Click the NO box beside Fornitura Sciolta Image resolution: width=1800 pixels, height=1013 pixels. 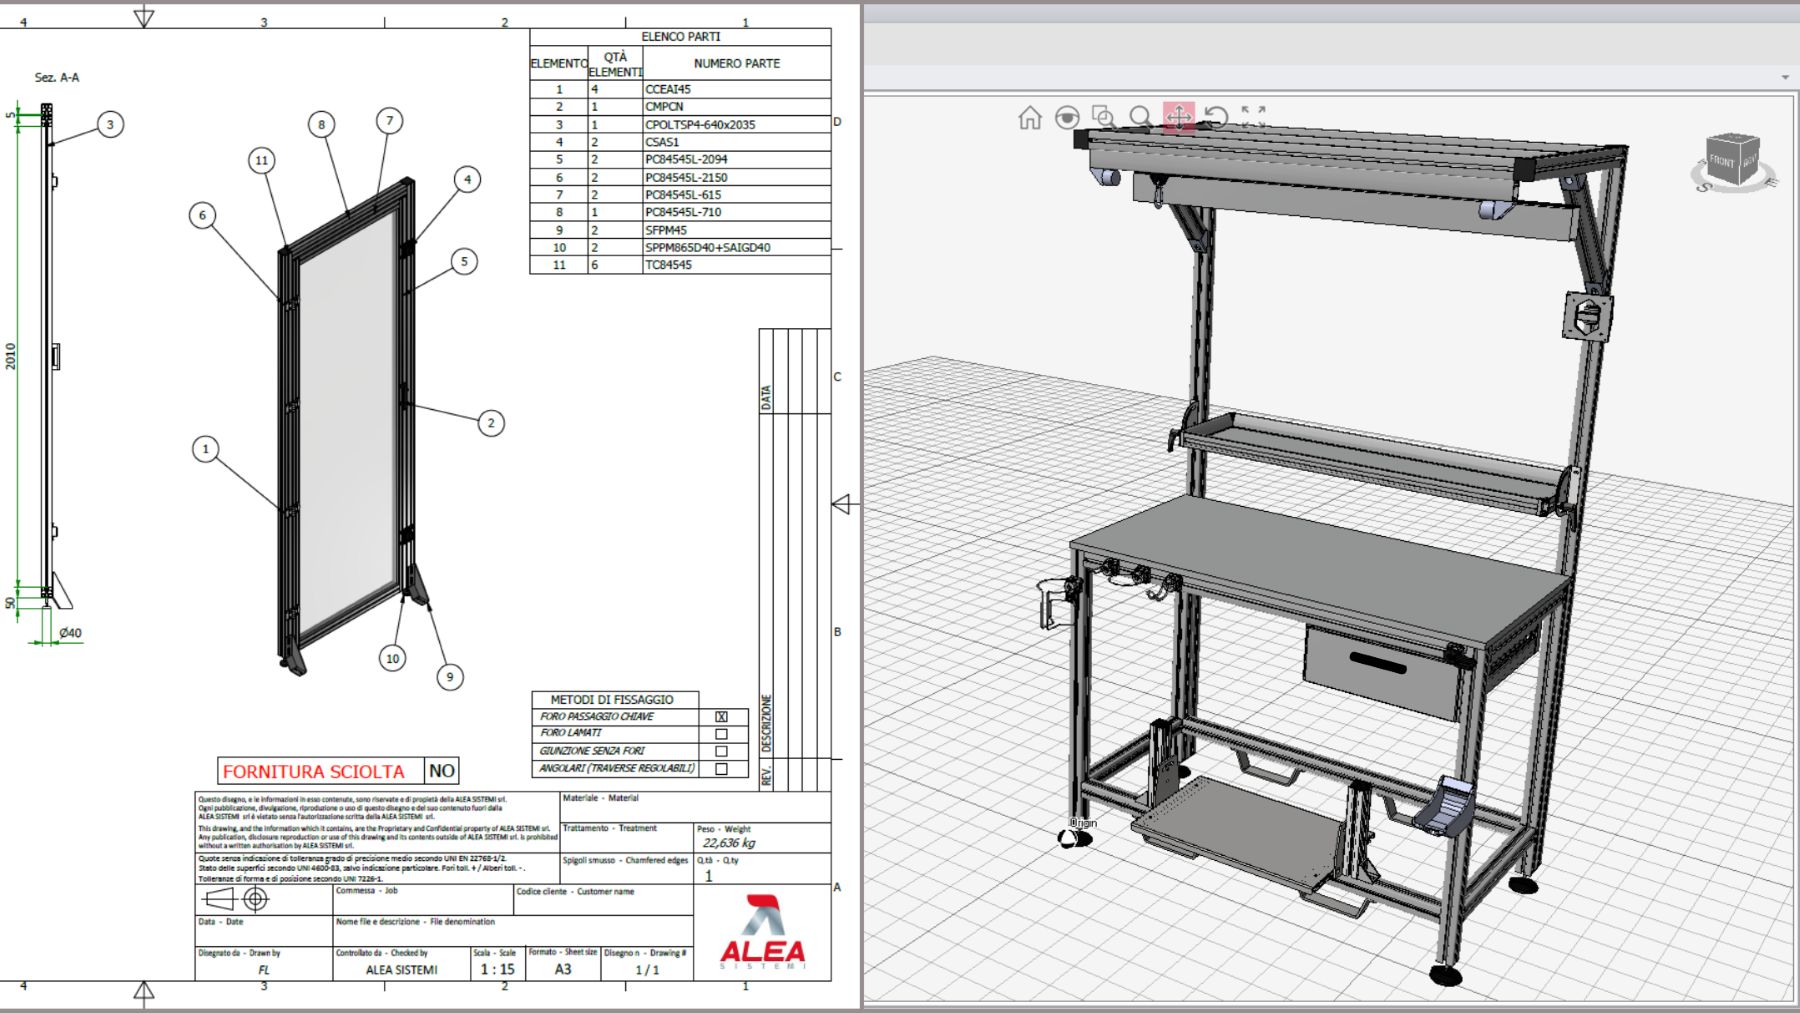click(441, 771)
